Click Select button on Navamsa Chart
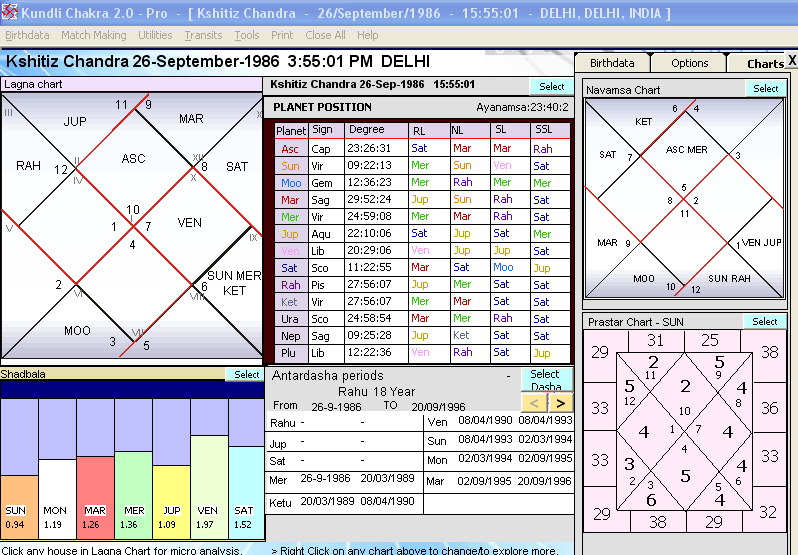798x555 pixels. pyautogui.click(x=765, y=89)
